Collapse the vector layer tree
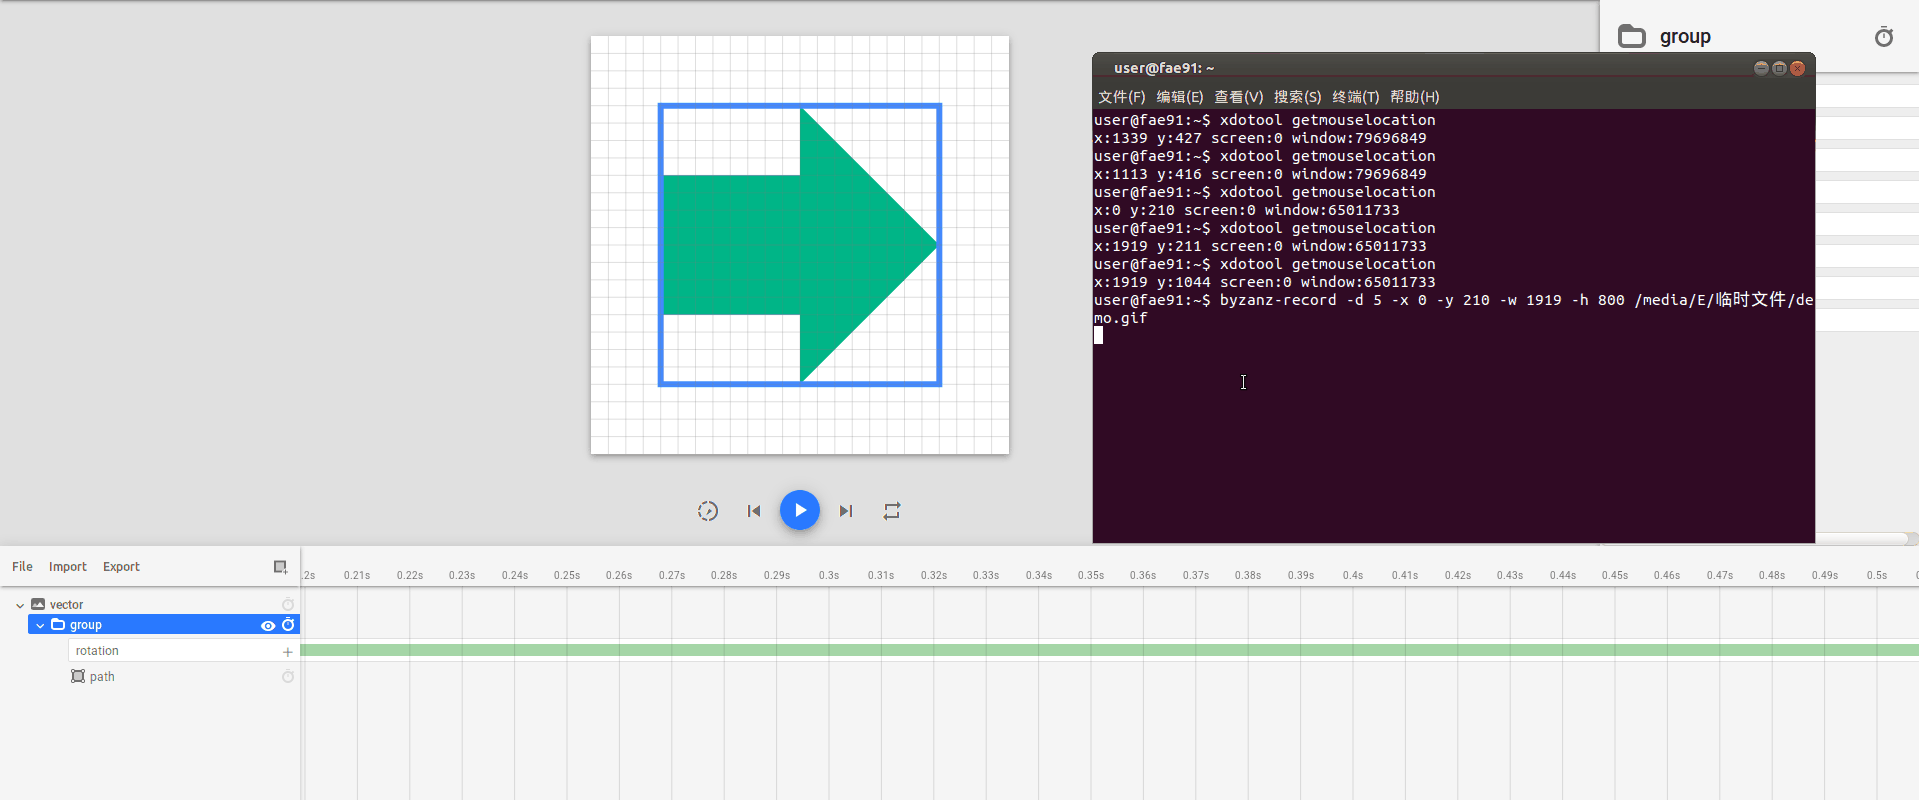This screenshot has height=800, width=1919. (x=20, y=605)
